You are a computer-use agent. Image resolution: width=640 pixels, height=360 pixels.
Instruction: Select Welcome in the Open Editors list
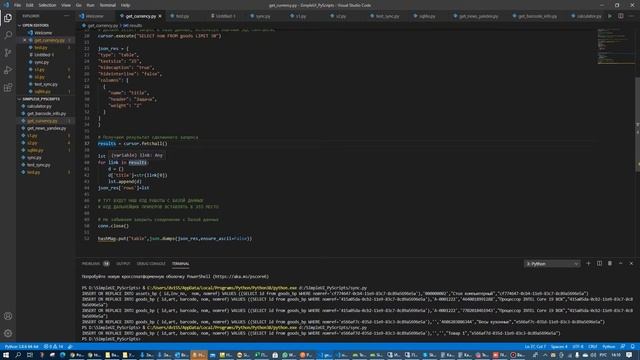point(43,33)
